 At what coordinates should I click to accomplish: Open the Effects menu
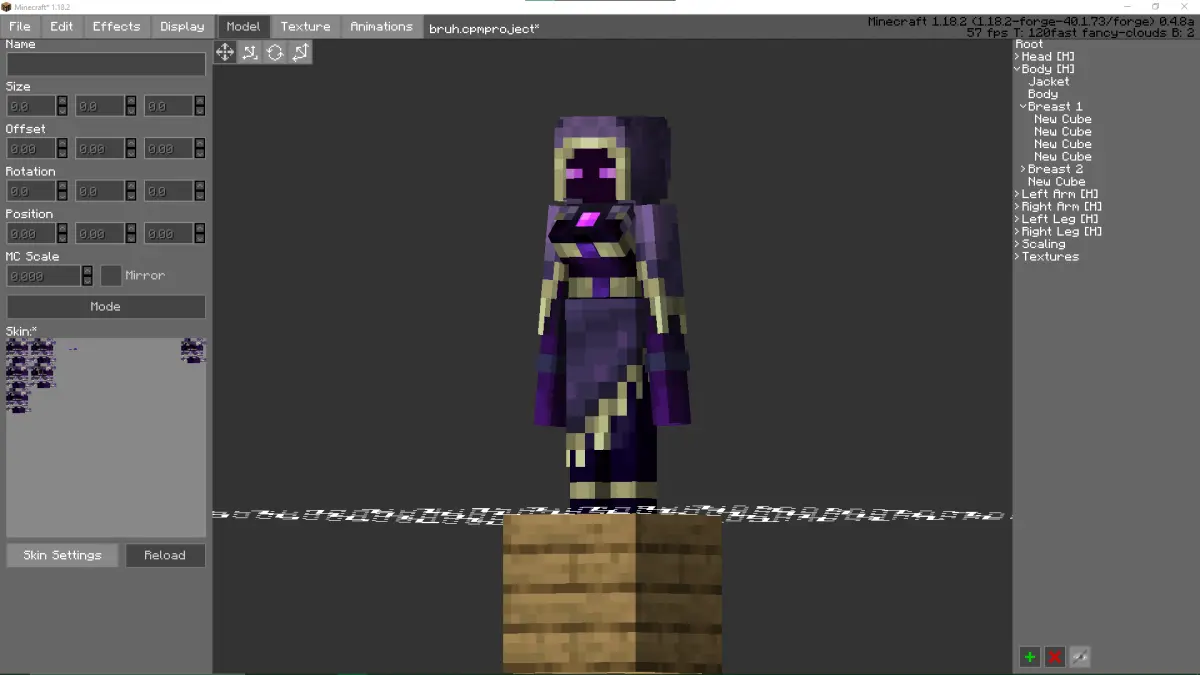pyautogui.click(x=116, y=26)
